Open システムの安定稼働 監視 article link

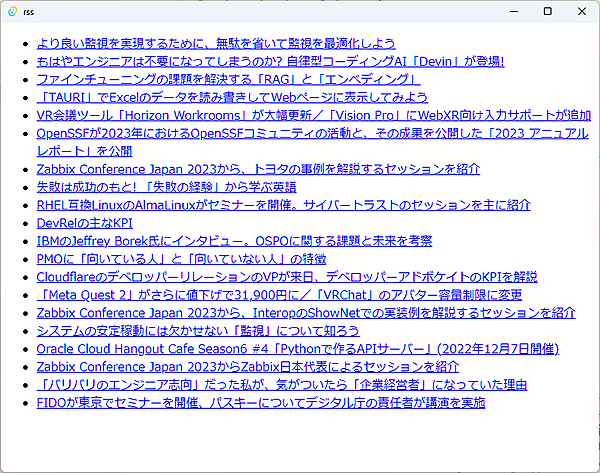198,331
